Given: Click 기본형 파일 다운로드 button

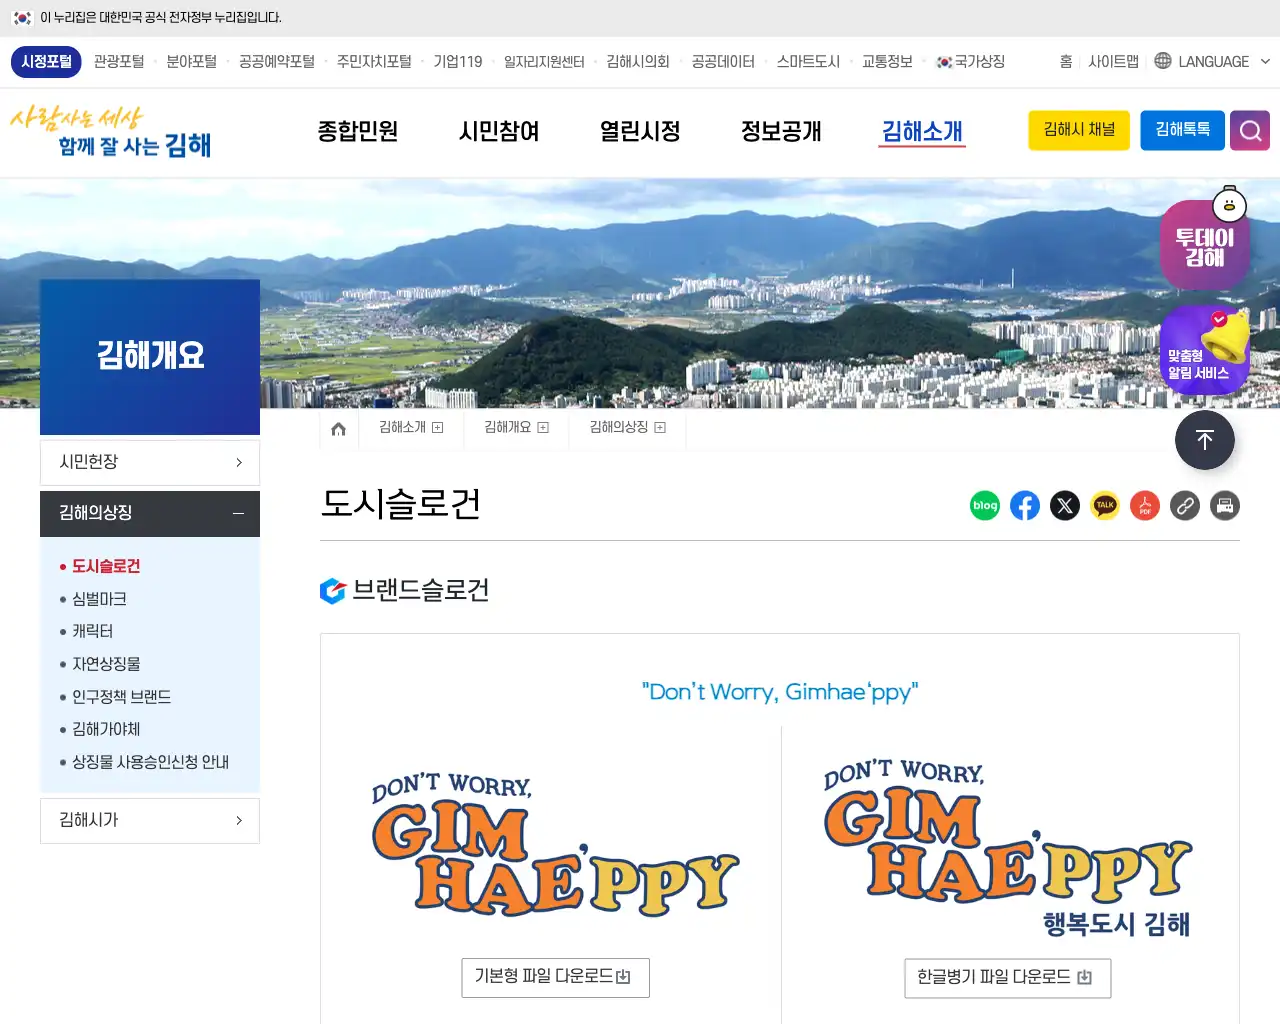Looking at the screenshot, I should [555, 977].
